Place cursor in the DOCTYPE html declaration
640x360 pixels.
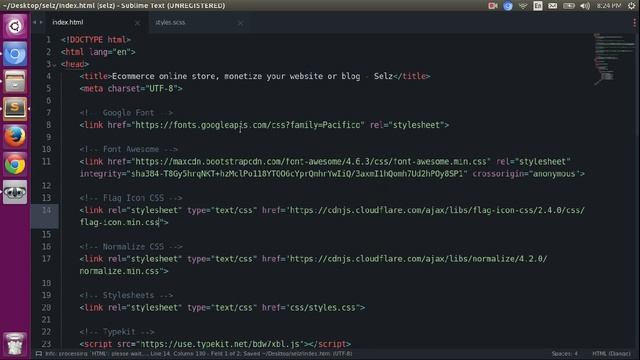pos(96,40)
